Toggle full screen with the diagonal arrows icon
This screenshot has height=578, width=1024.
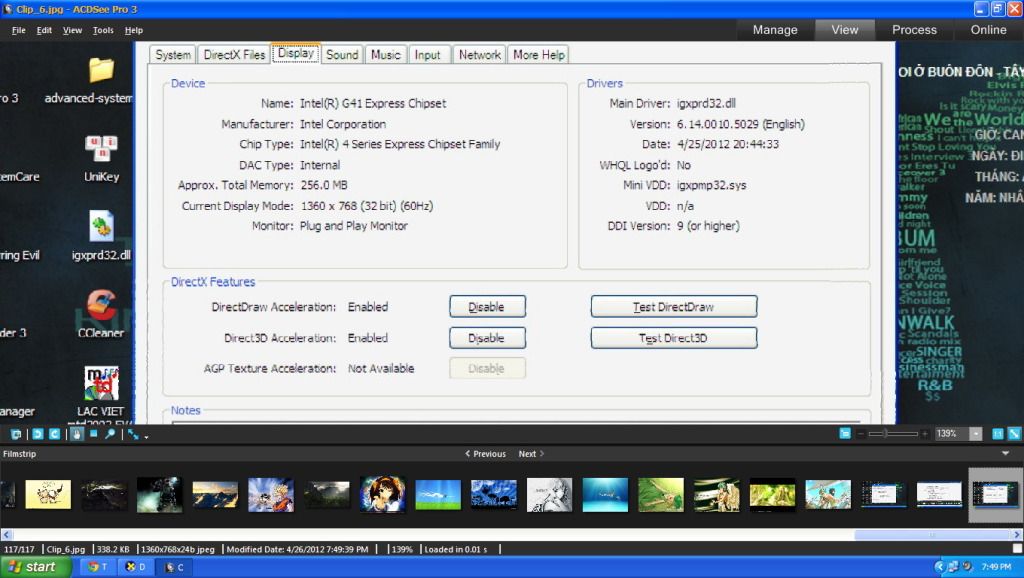tap(133, 434)
